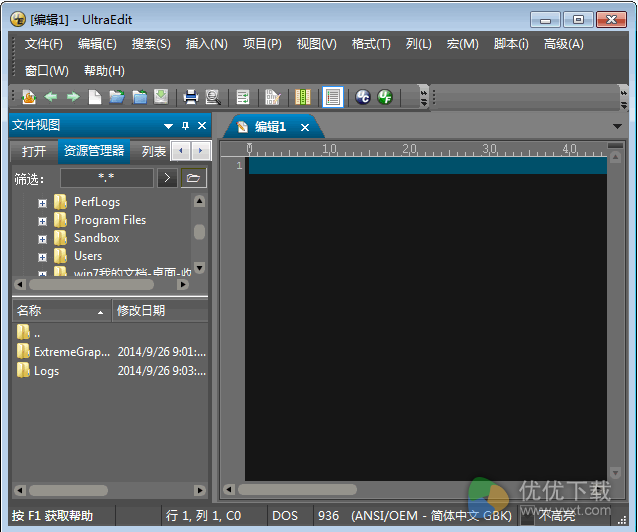
Task: Click the DOS line-ending status bar entry
Action: (x=285, y=516)
